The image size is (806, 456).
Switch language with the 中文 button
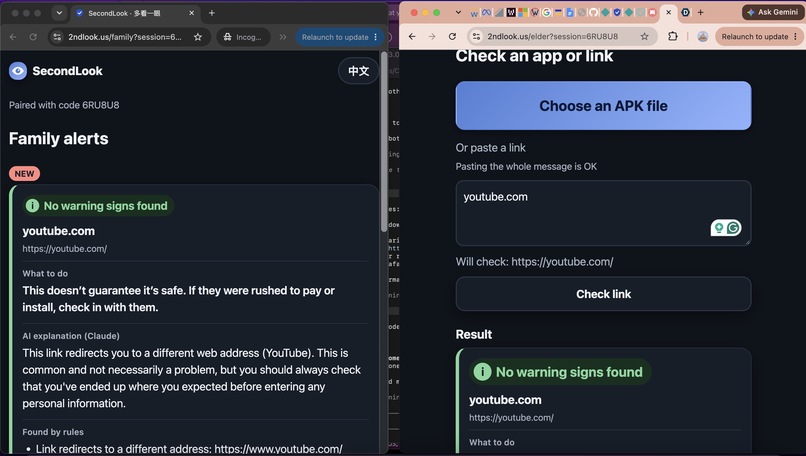pos(358,71)
